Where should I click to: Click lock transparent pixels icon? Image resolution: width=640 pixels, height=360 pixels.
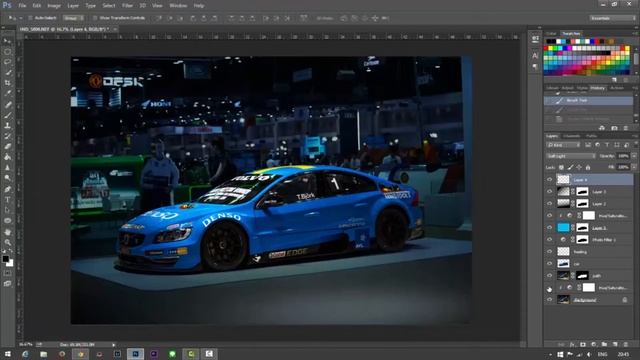pyautogui.click(x=561, y=167)
